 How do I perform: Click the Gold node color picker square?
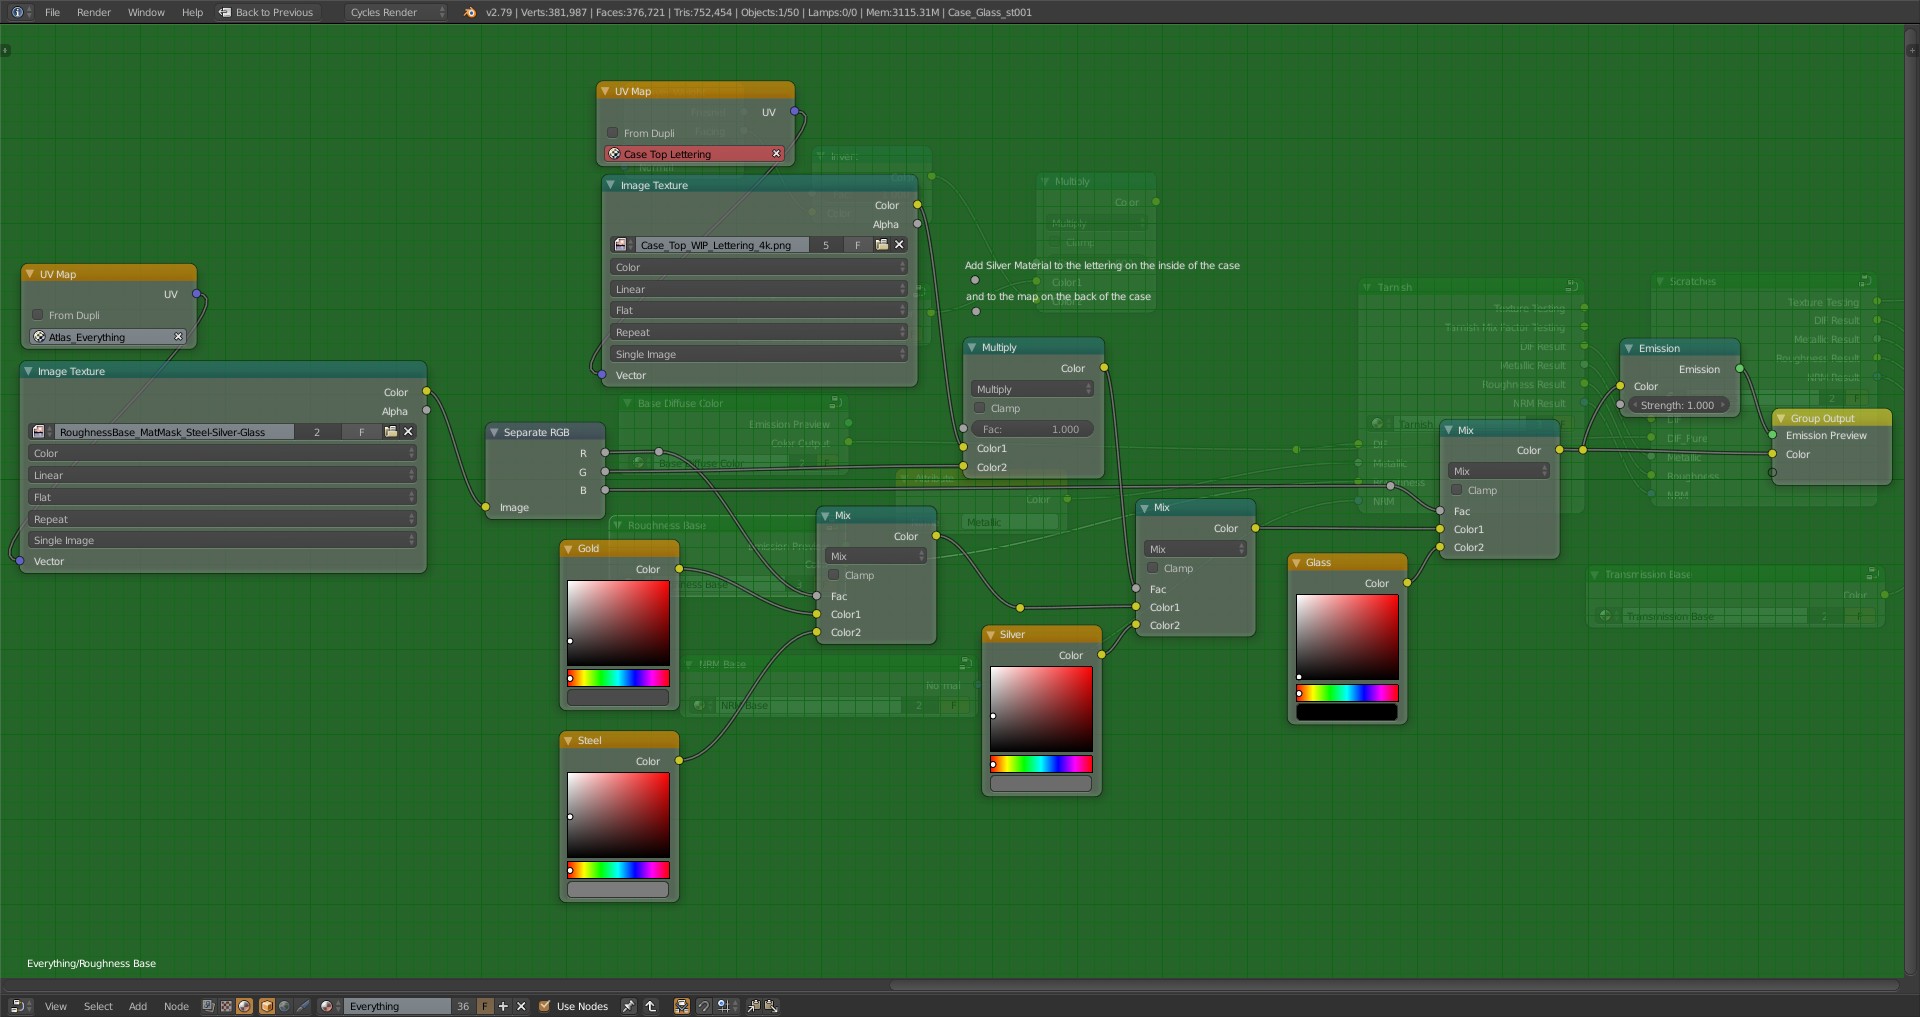click(618, 622)
